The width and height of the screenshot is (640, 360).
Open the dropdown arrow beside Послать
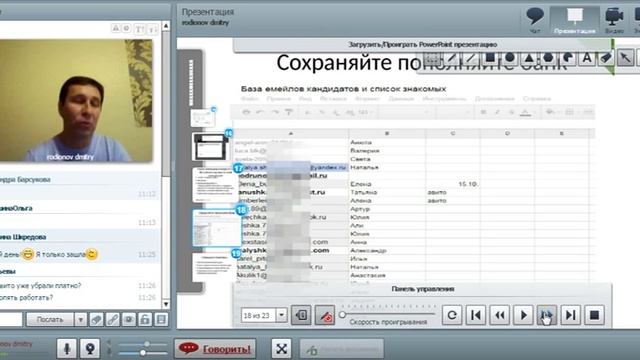point(80,320)
